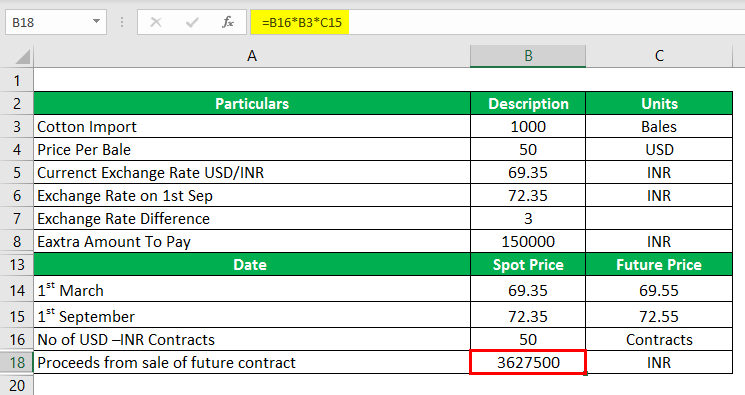Select cell with value 3
745x395 pixels.
528,218
